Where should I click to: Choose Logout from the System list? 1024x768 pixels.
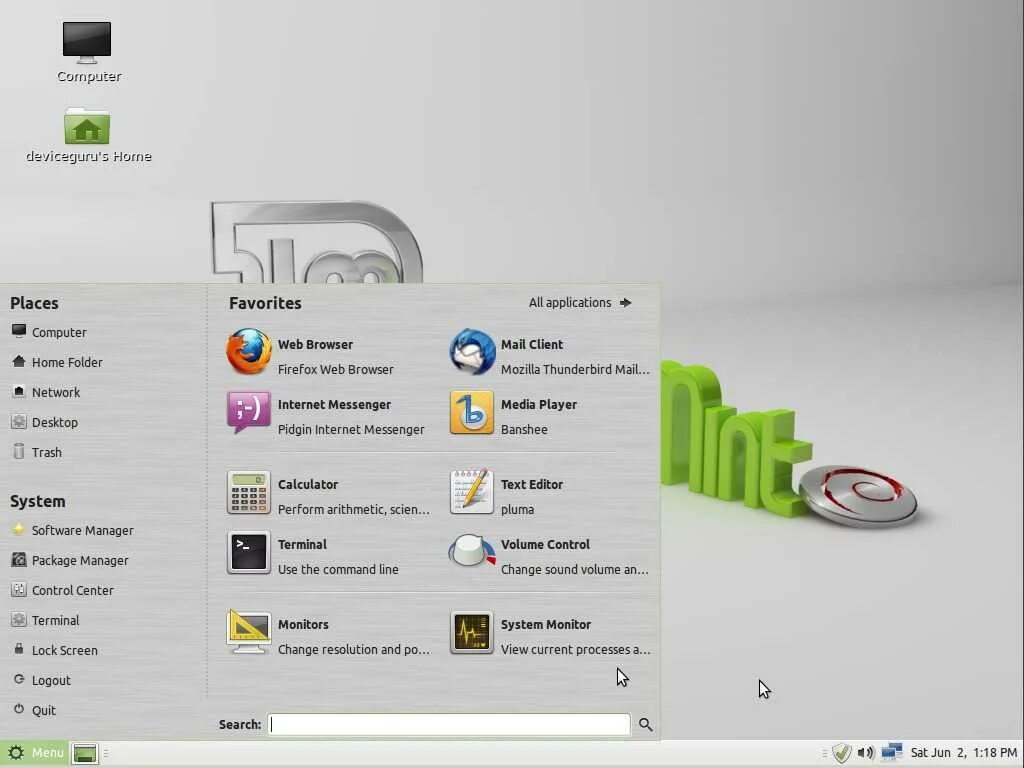coord(51,680)
